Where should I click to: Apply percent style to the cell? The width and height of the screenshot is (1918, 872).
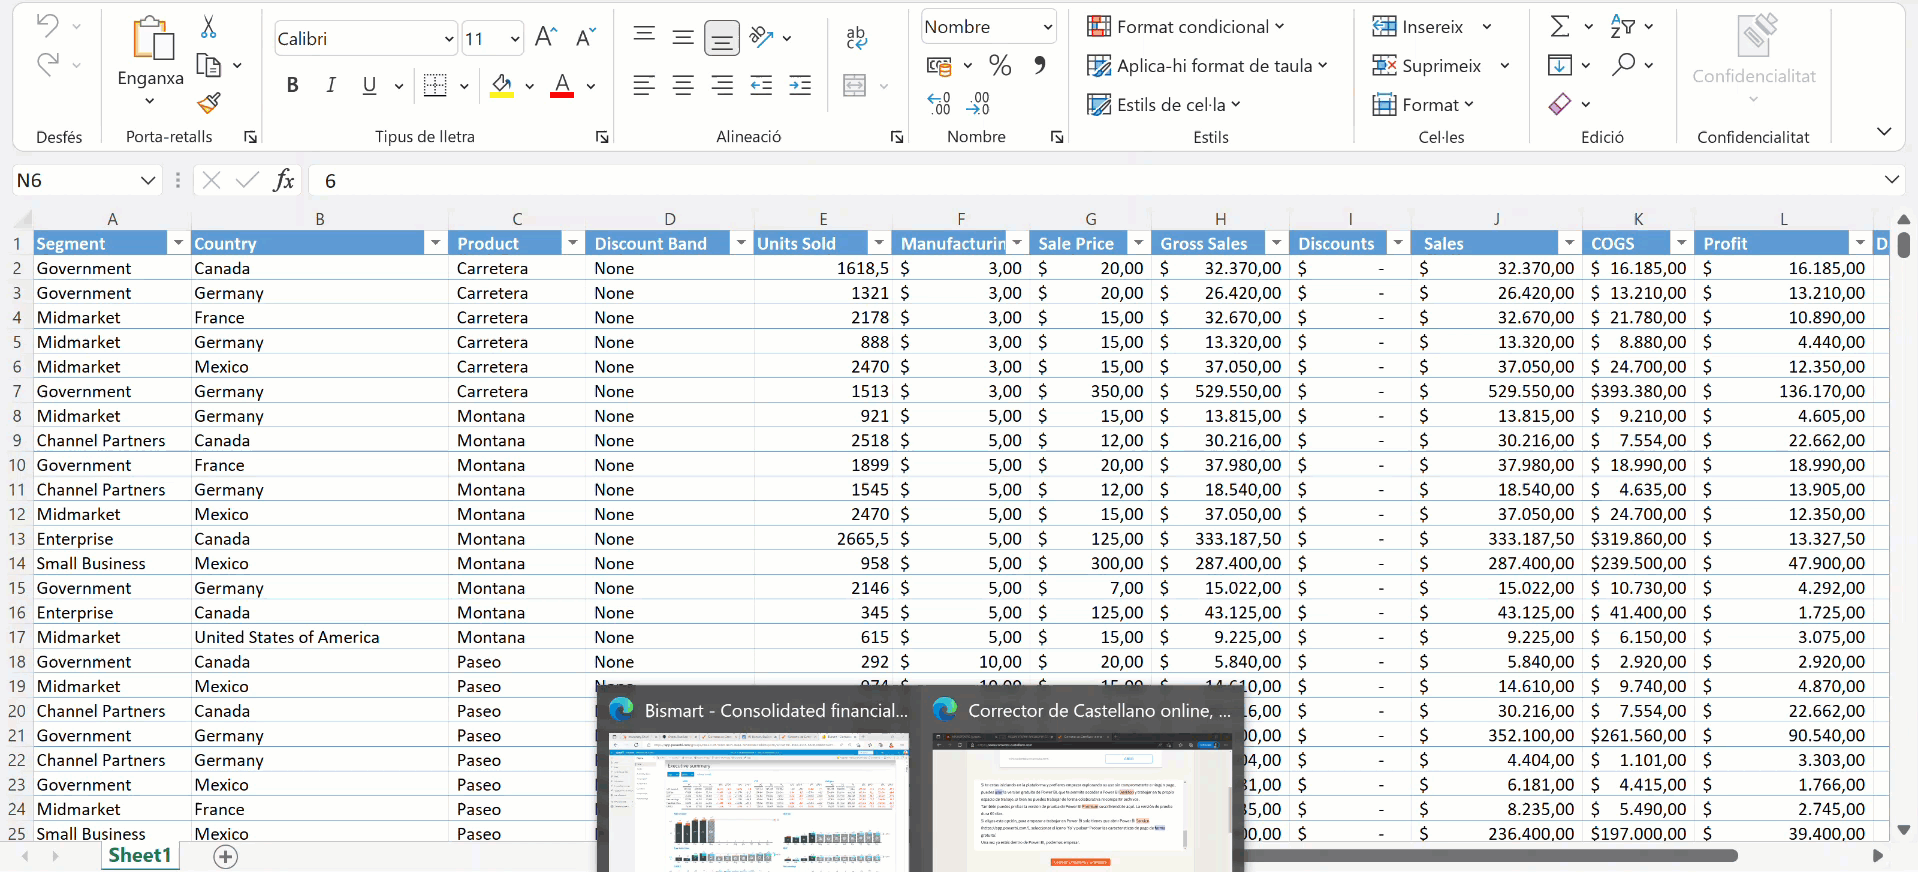coord(999,66)
